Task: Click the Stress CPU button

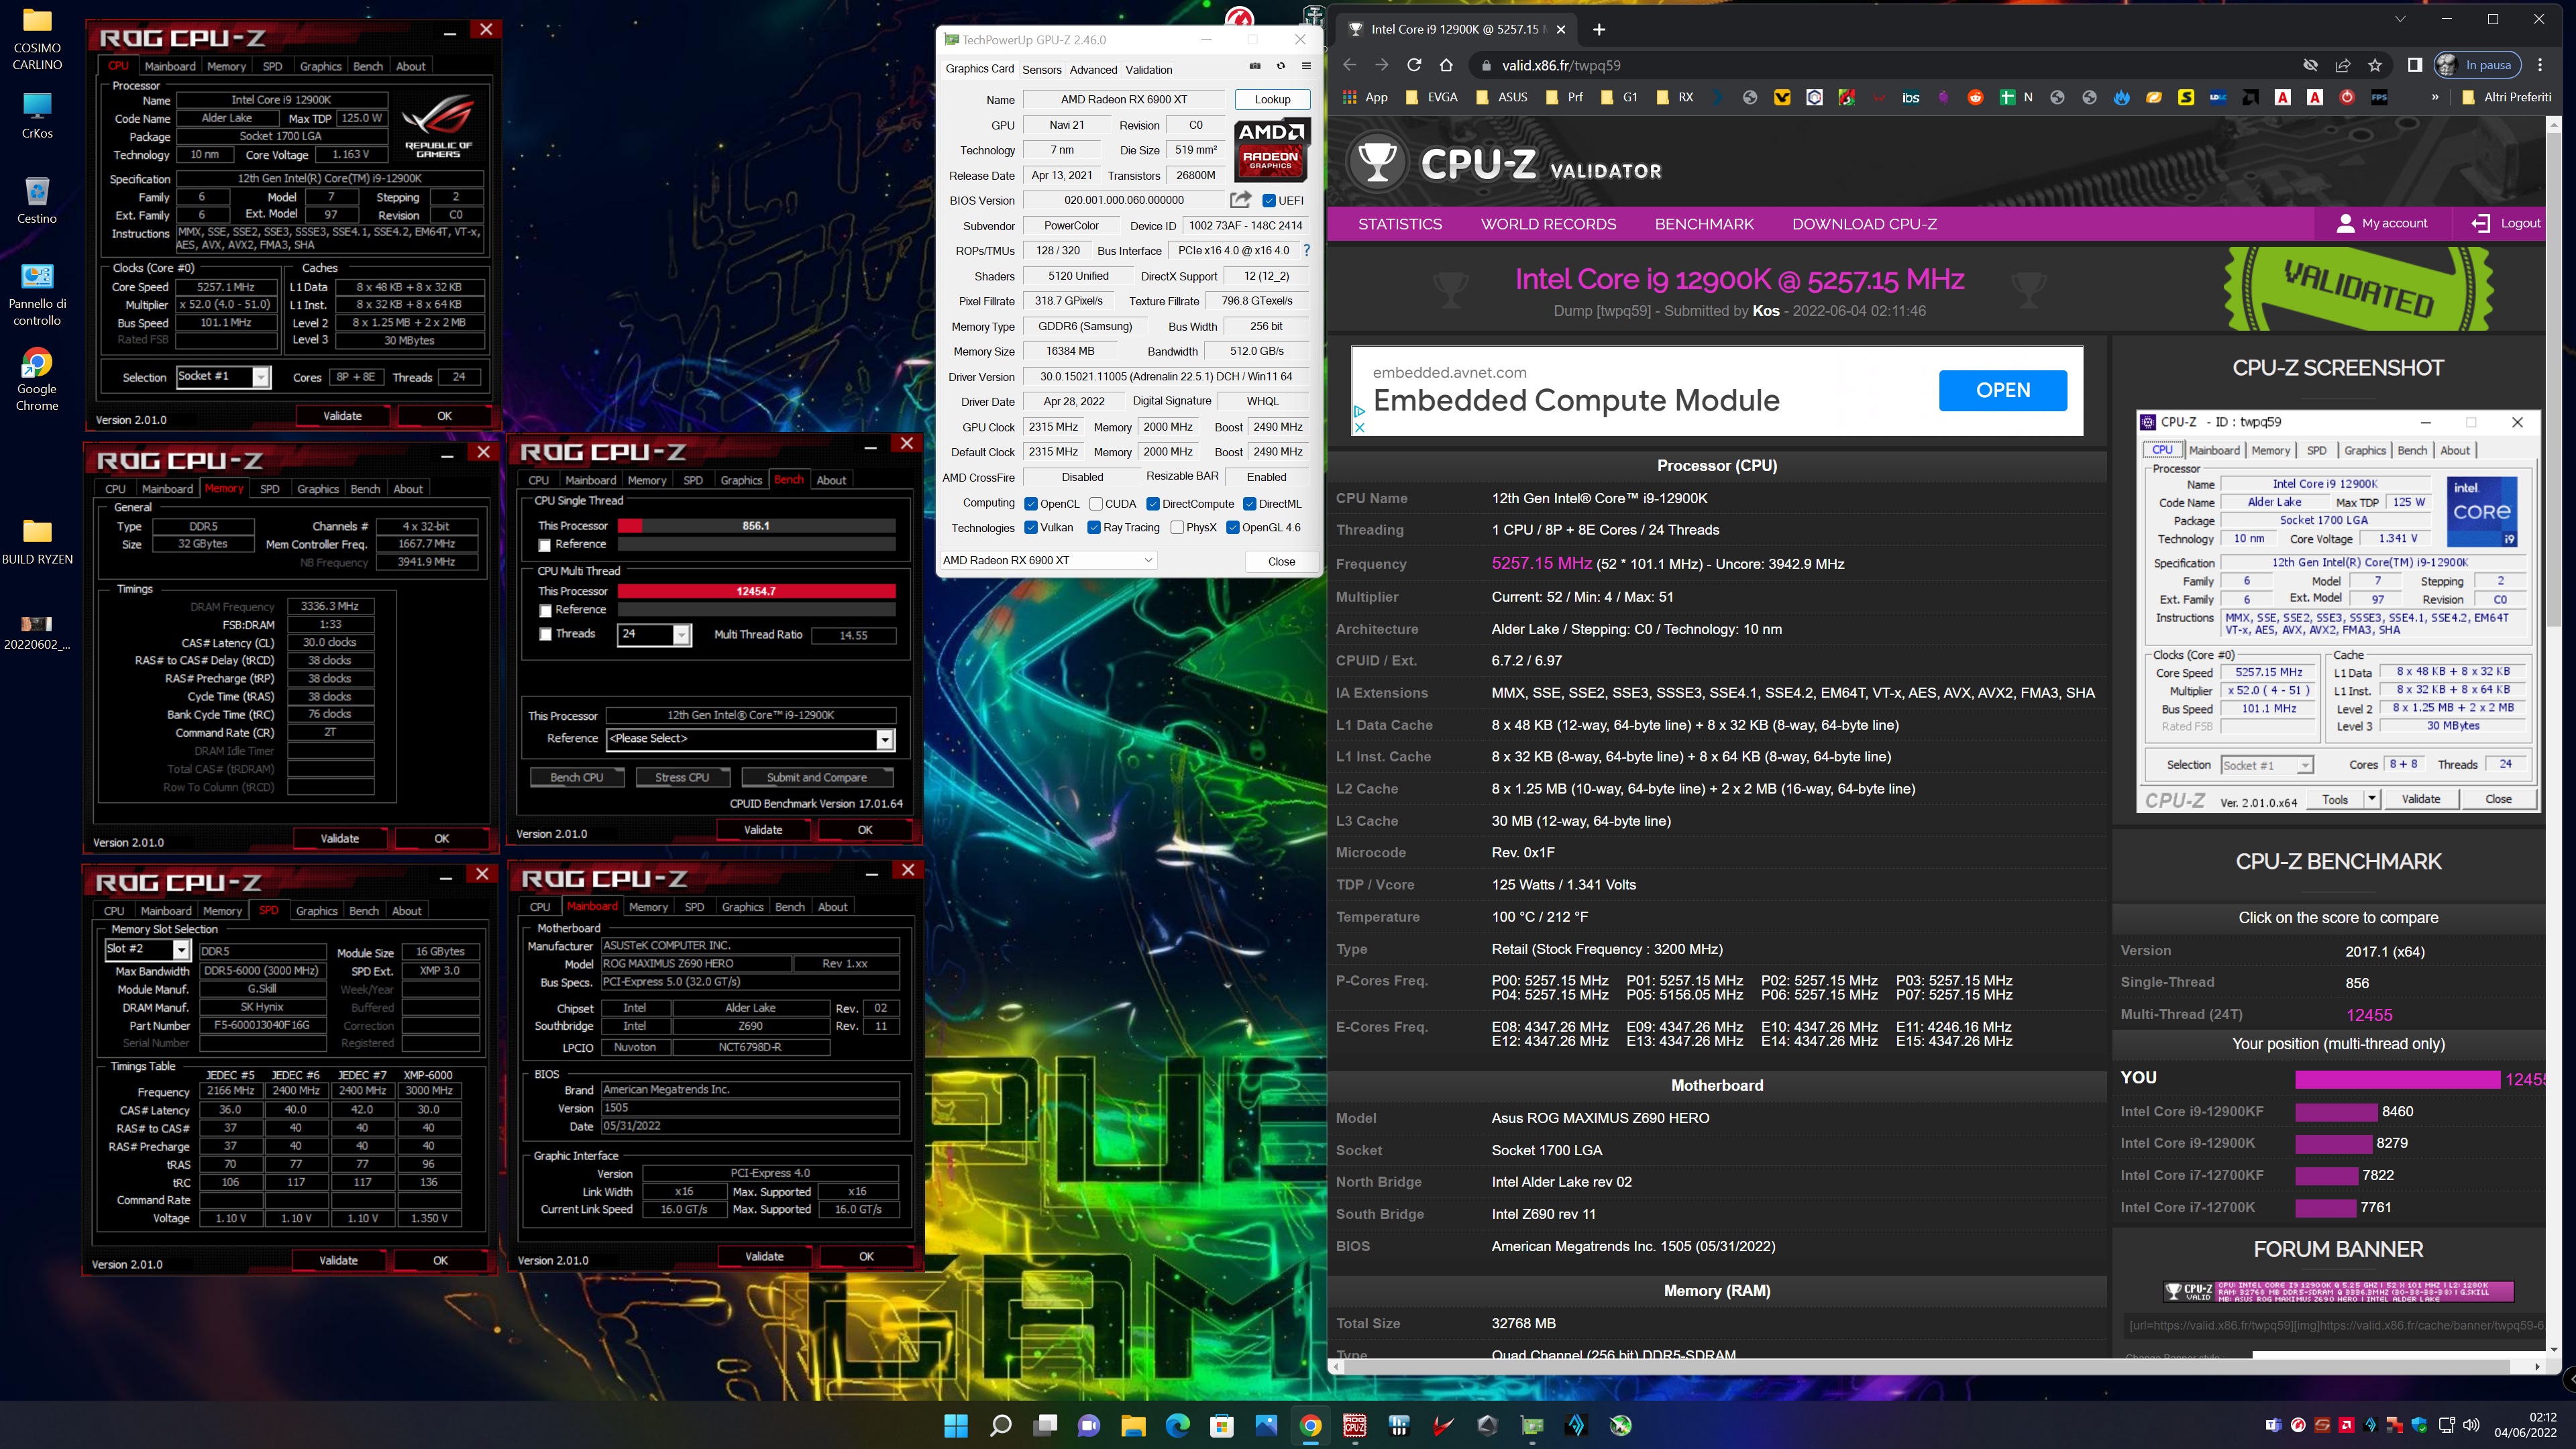Action: point(682,777)
